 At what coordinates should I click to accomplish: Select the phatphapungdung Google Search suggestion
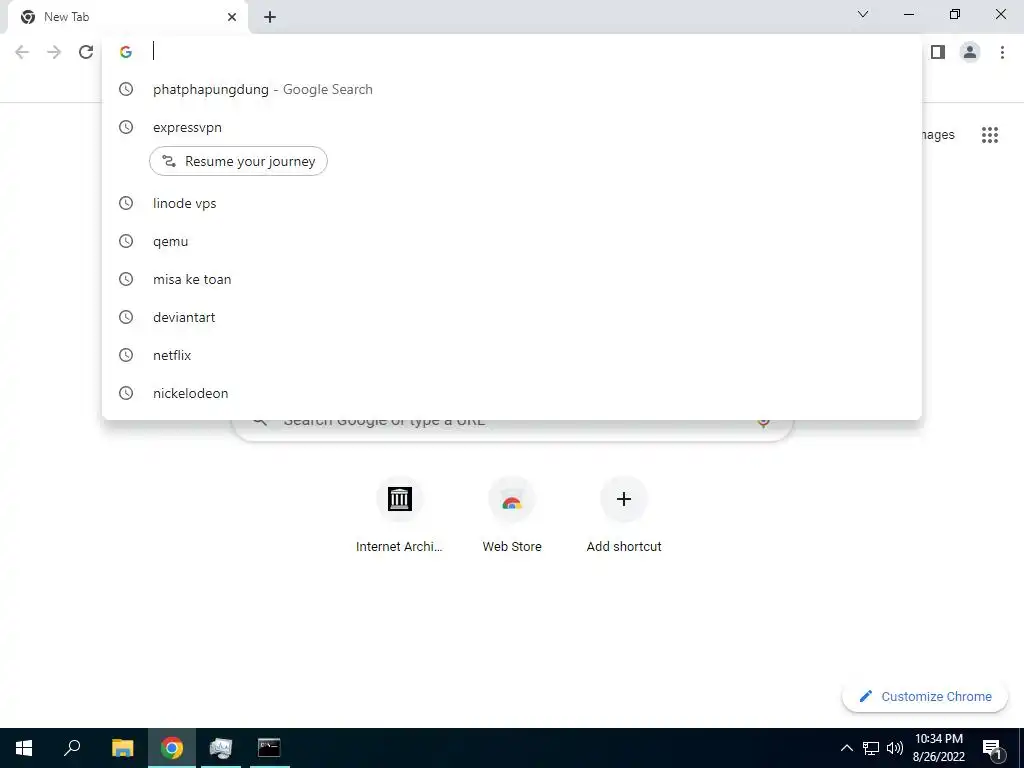coord(512,89)
